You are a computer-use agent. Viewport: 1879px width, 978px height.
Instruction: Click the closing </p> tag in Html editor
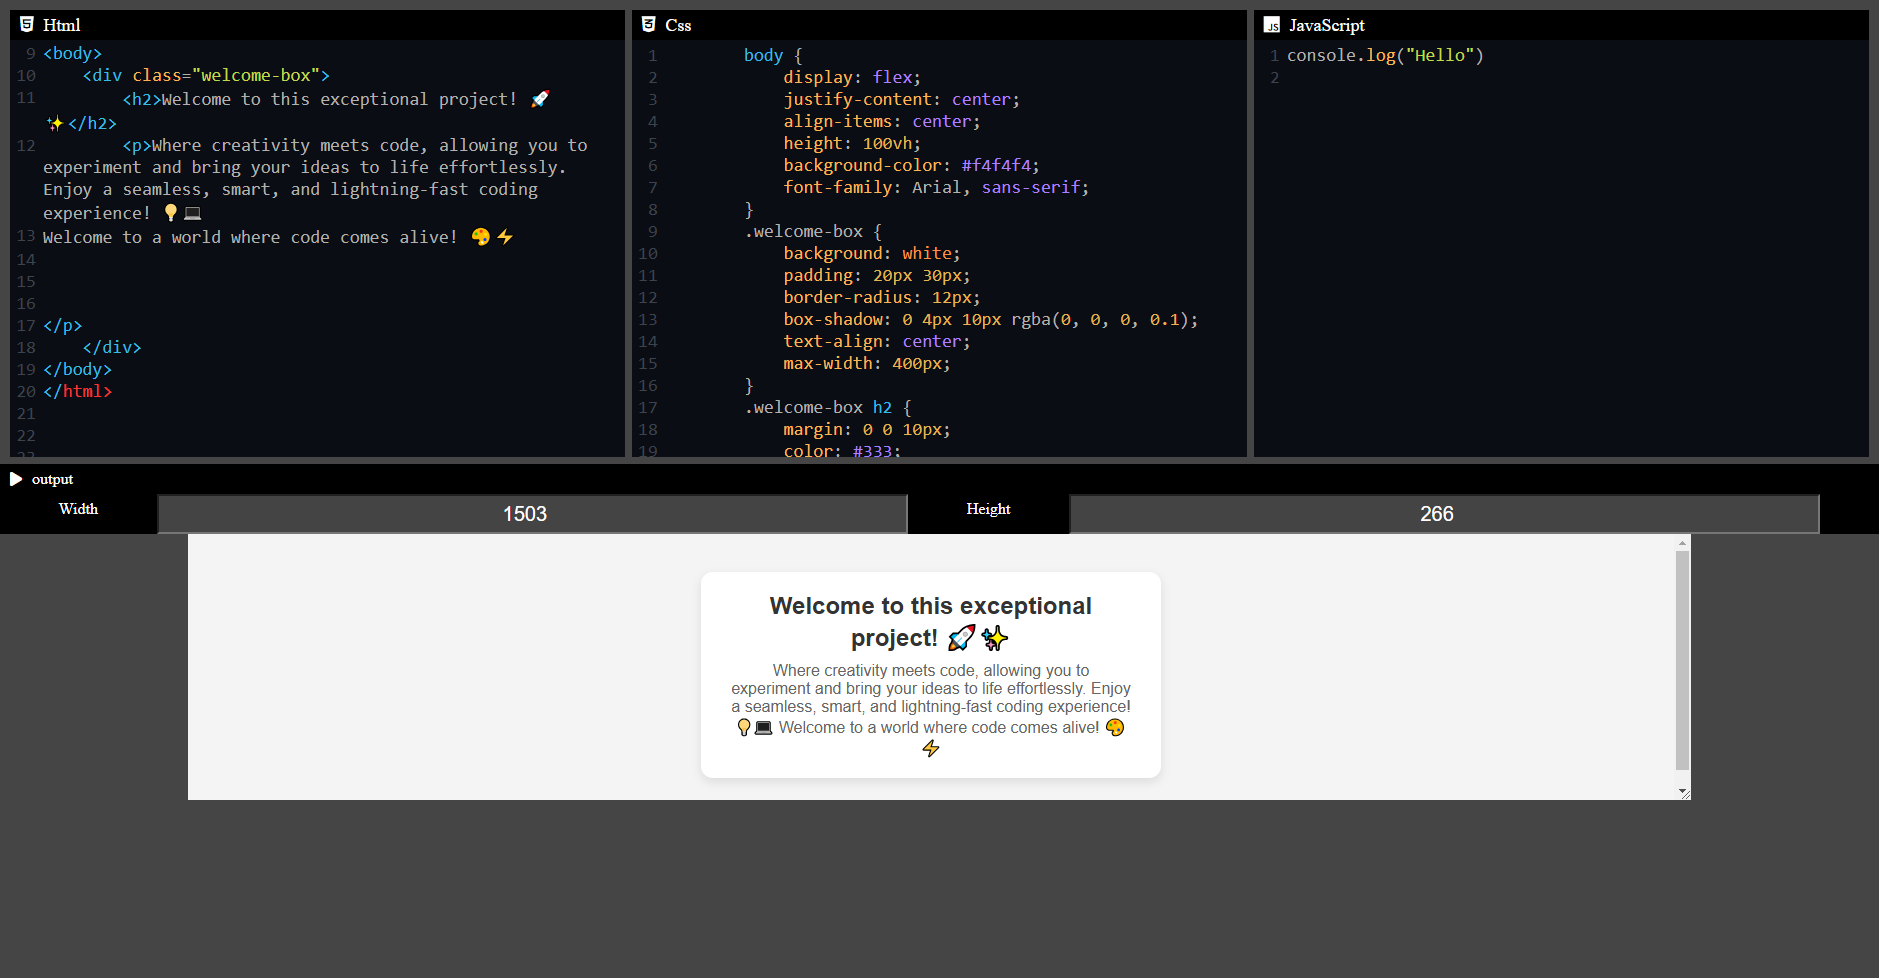[x=62, y=325]
